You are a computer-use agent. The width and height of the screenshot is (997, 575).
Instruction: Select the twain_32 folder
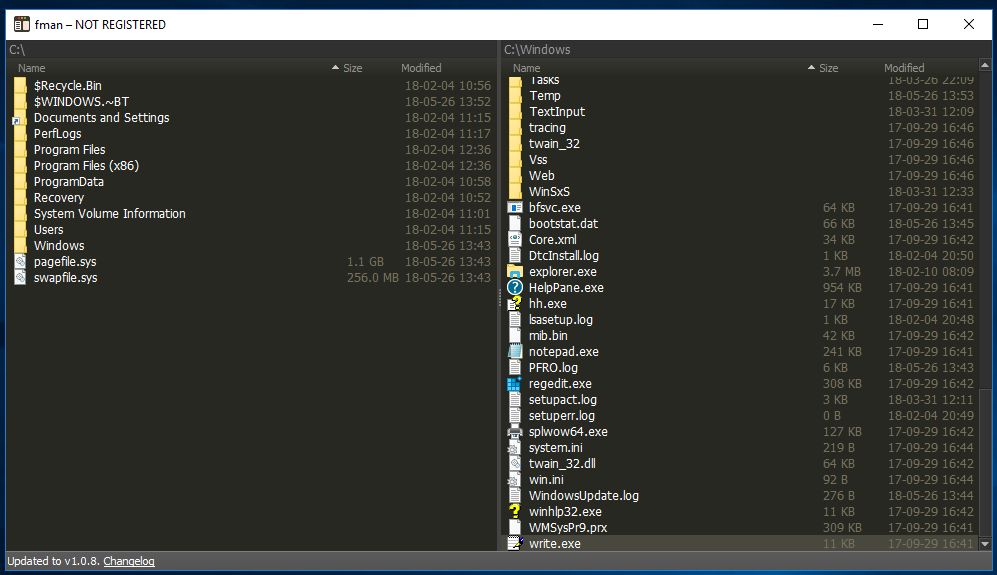point(741,144)
